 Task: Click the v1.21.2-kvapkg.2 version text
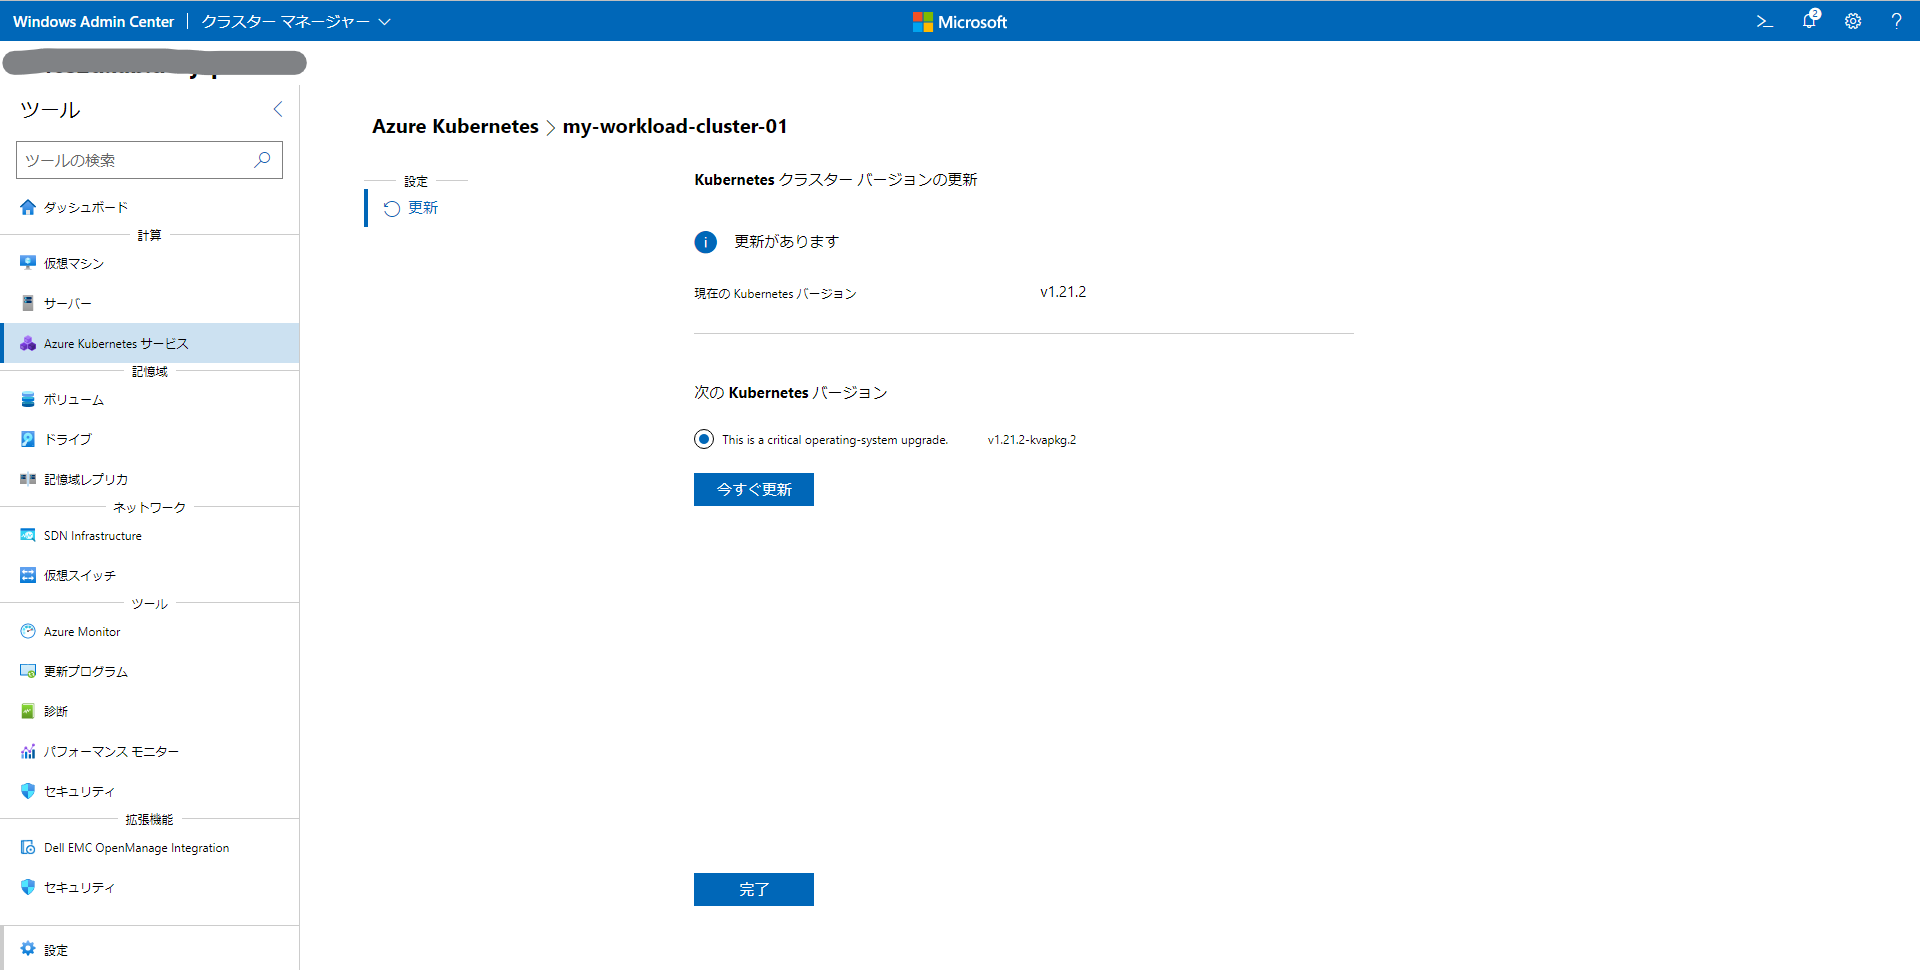(1032, 440)
